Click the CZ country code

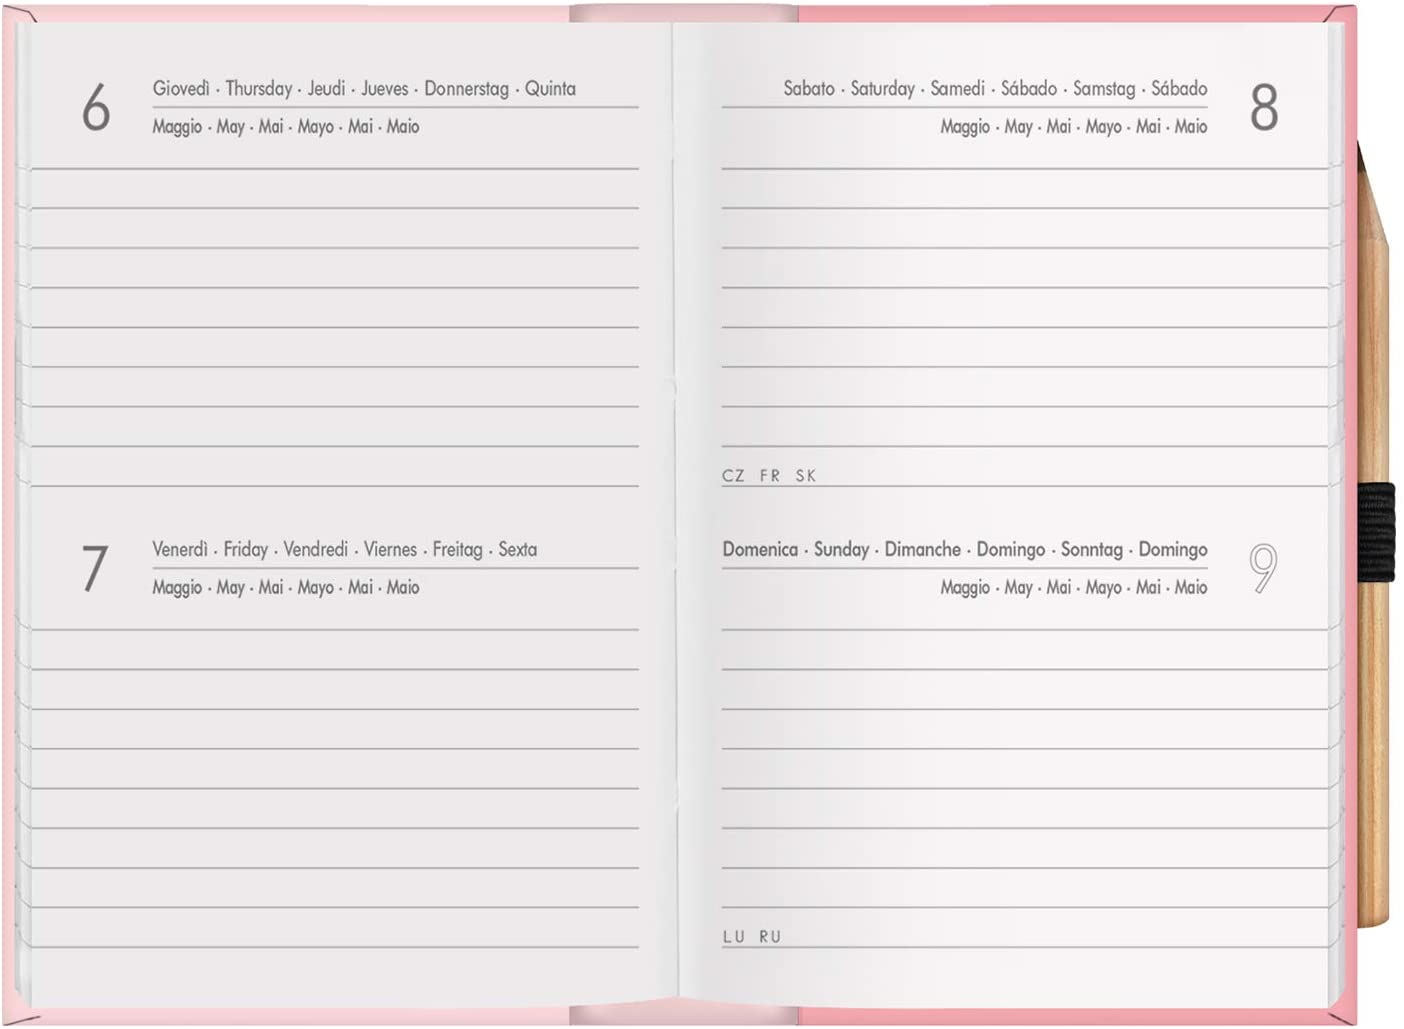point(733,476)
